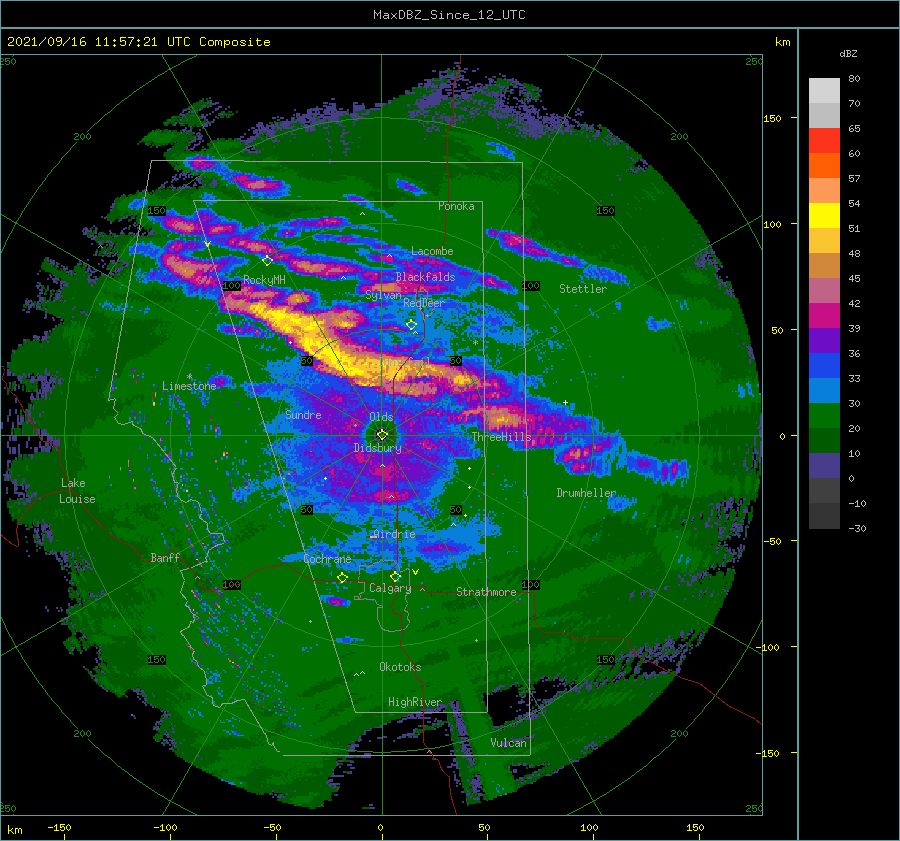Click the Stettler city label
This screenshot has height=841, width=900.
(583, 289)
